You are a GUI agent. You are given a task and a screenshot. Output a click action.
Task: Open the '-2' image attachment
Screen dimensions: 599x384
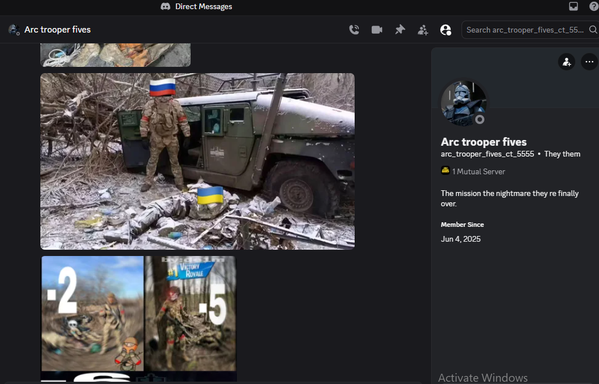(93, 313)
